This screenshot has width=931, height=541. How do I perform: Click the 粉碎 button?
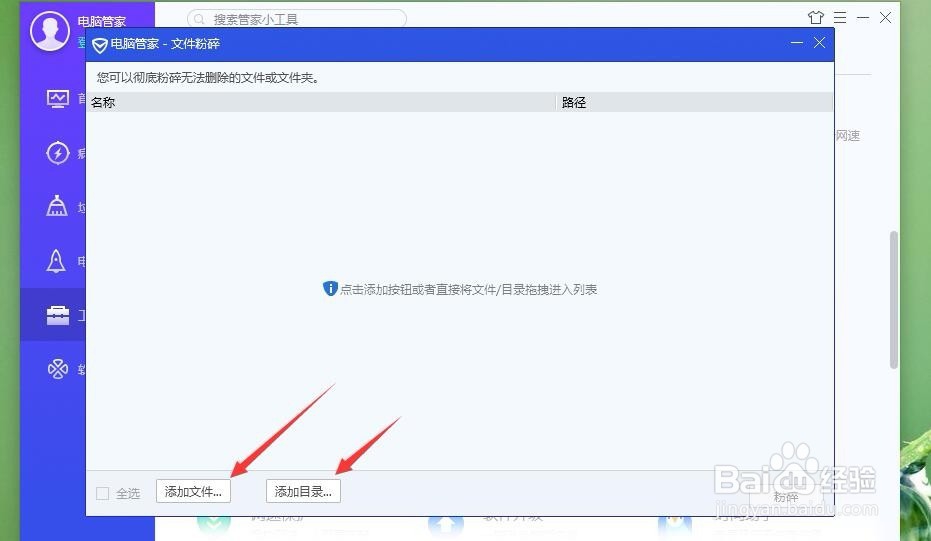(x=786, y=496)
